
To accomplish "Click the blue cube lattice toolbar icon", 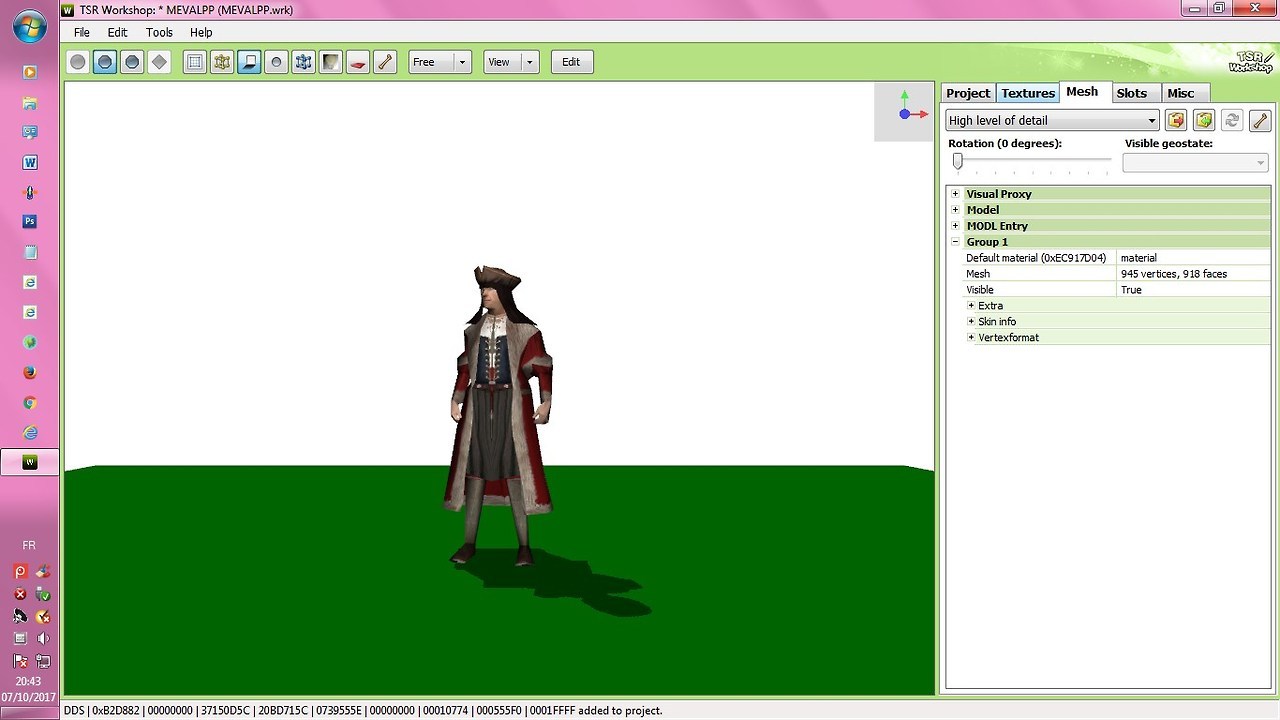I will (x=303, y=62).
